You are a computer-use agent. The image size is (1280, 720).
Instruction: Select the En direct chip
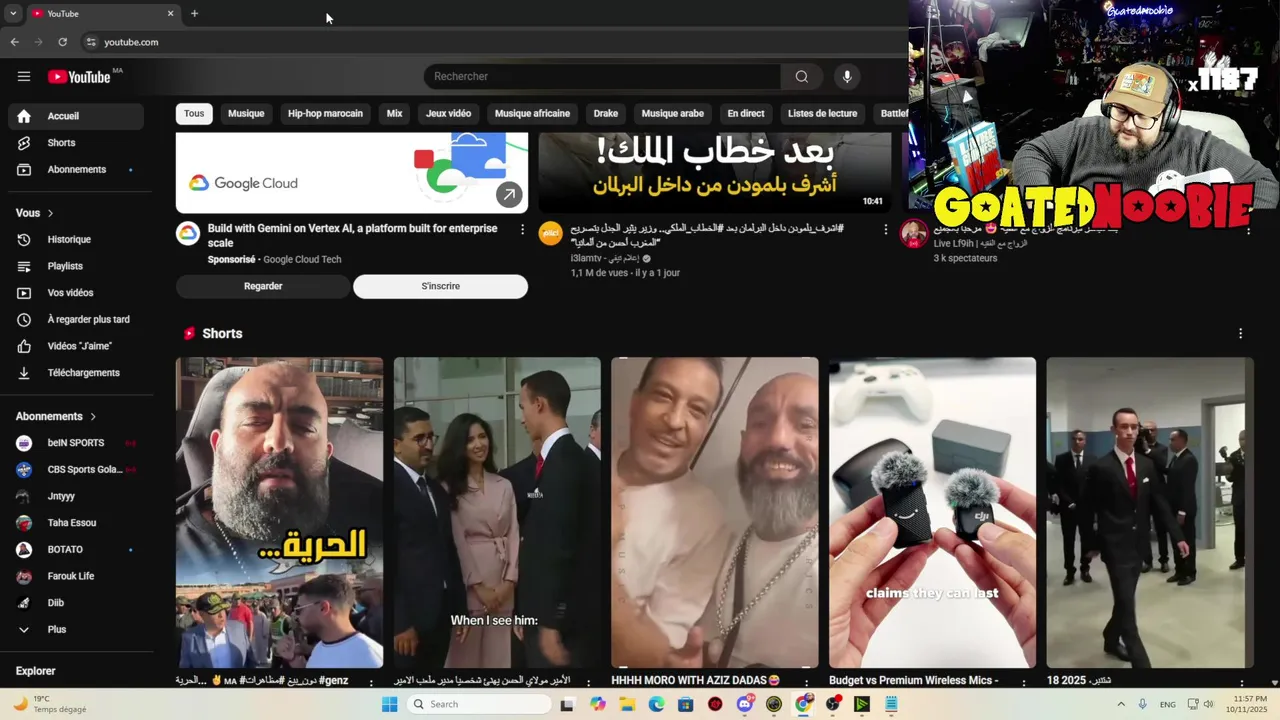tap(746, 114)
